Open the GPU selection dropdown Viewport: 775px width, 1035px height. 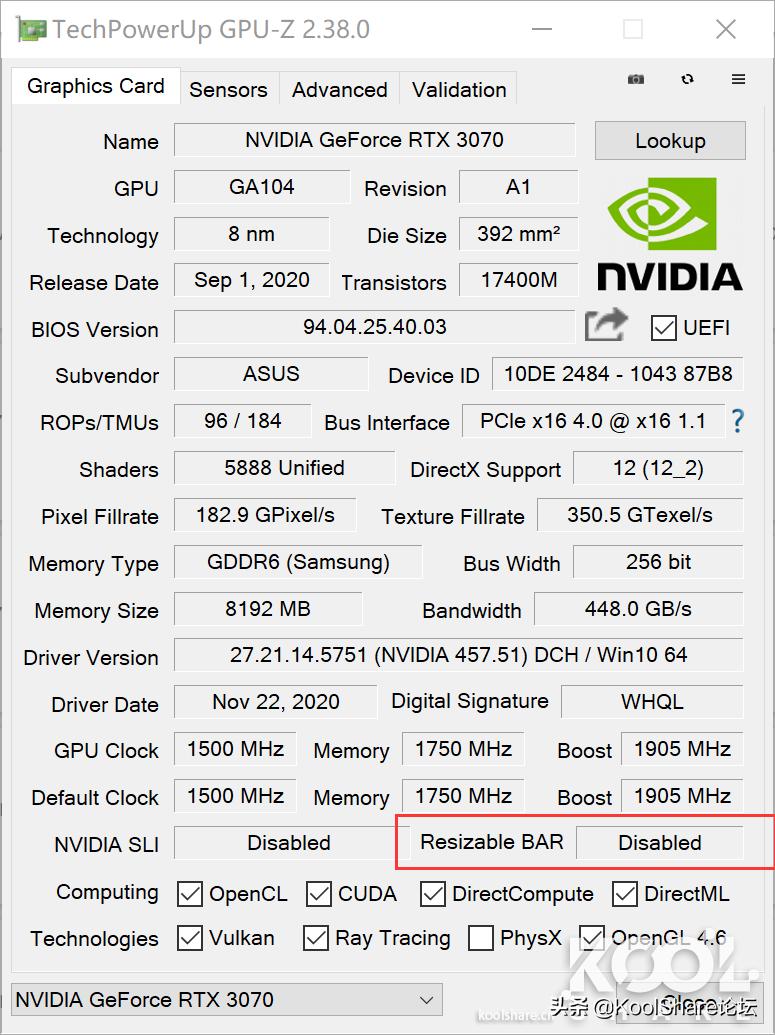(226, 999)
